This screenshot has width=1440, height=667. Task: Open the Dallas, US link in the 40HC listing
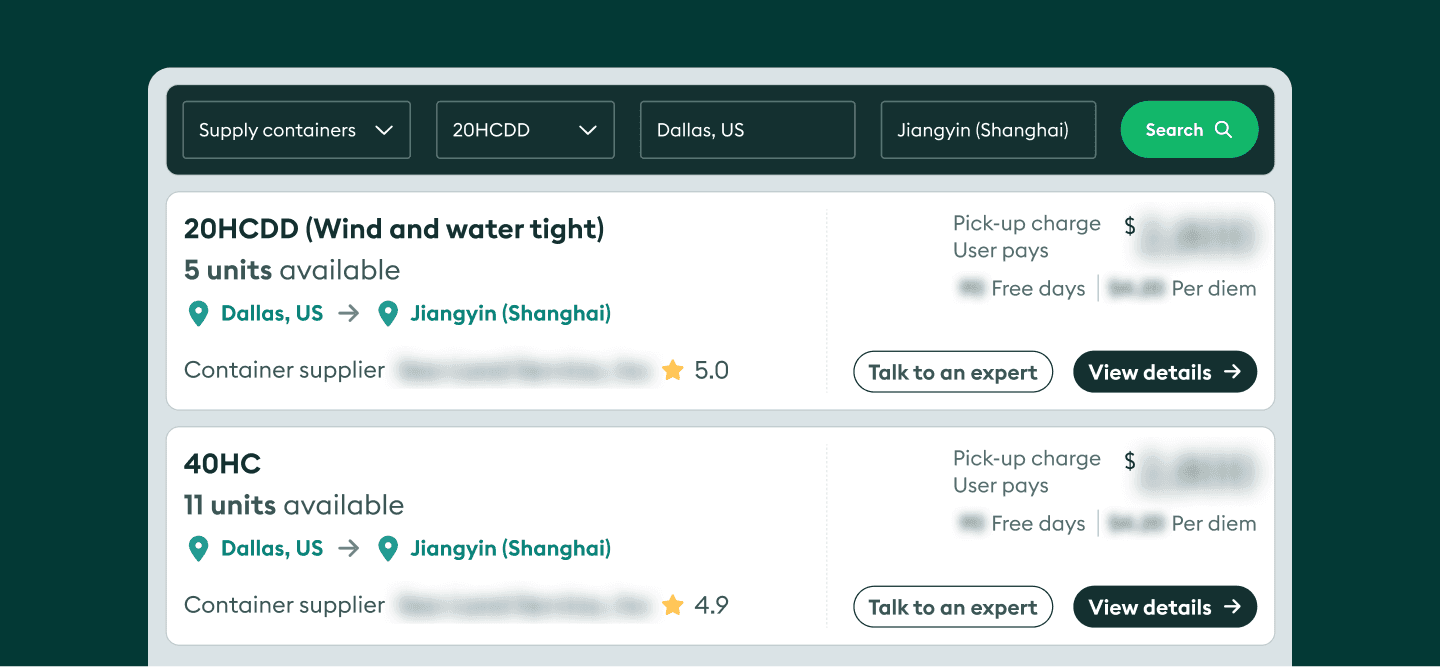(x=272, y=549)
